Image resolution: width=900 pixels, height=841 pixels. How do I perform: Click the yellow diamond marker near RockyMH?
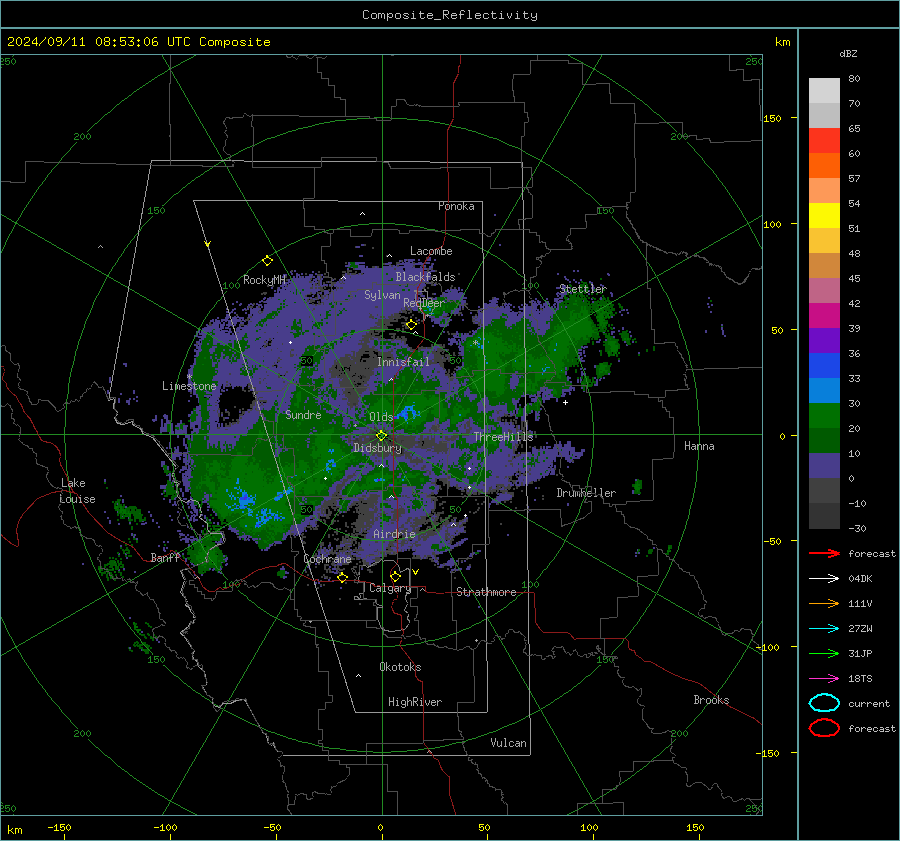pos(267,261)
